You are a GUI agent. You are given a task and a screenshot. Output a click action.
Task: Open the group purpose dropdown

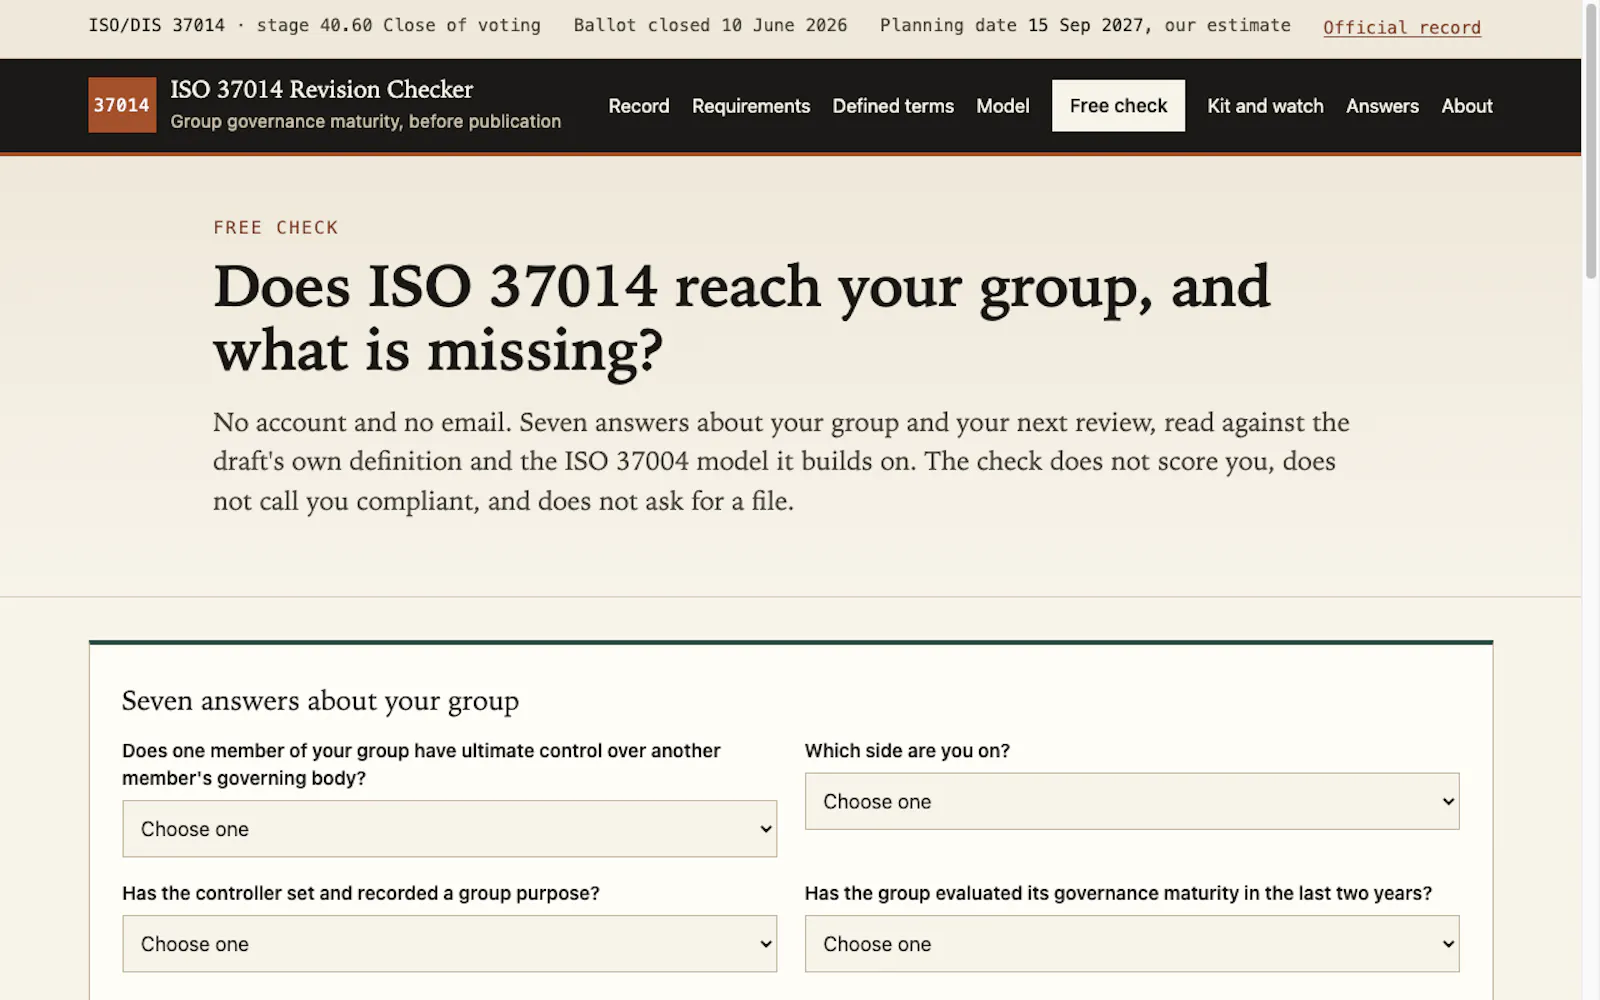coord(449,943)
